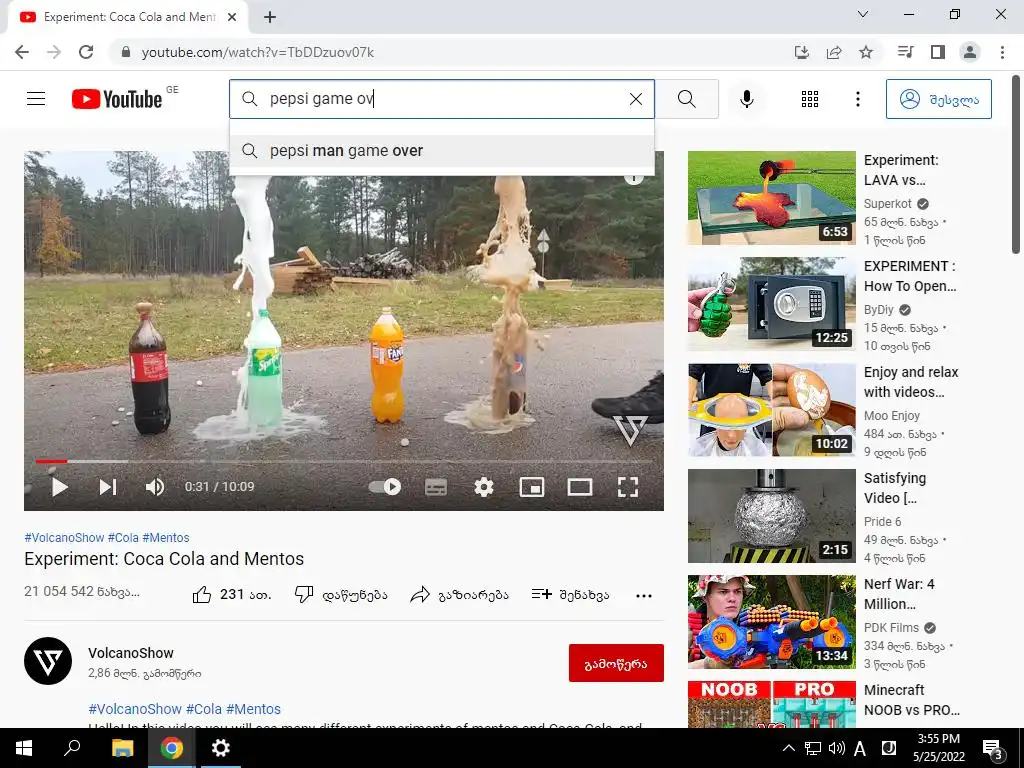The height and width of the screenshot is (768, 1024).
Task: Open VolcanoShow channel avatar
Action: 48,661
